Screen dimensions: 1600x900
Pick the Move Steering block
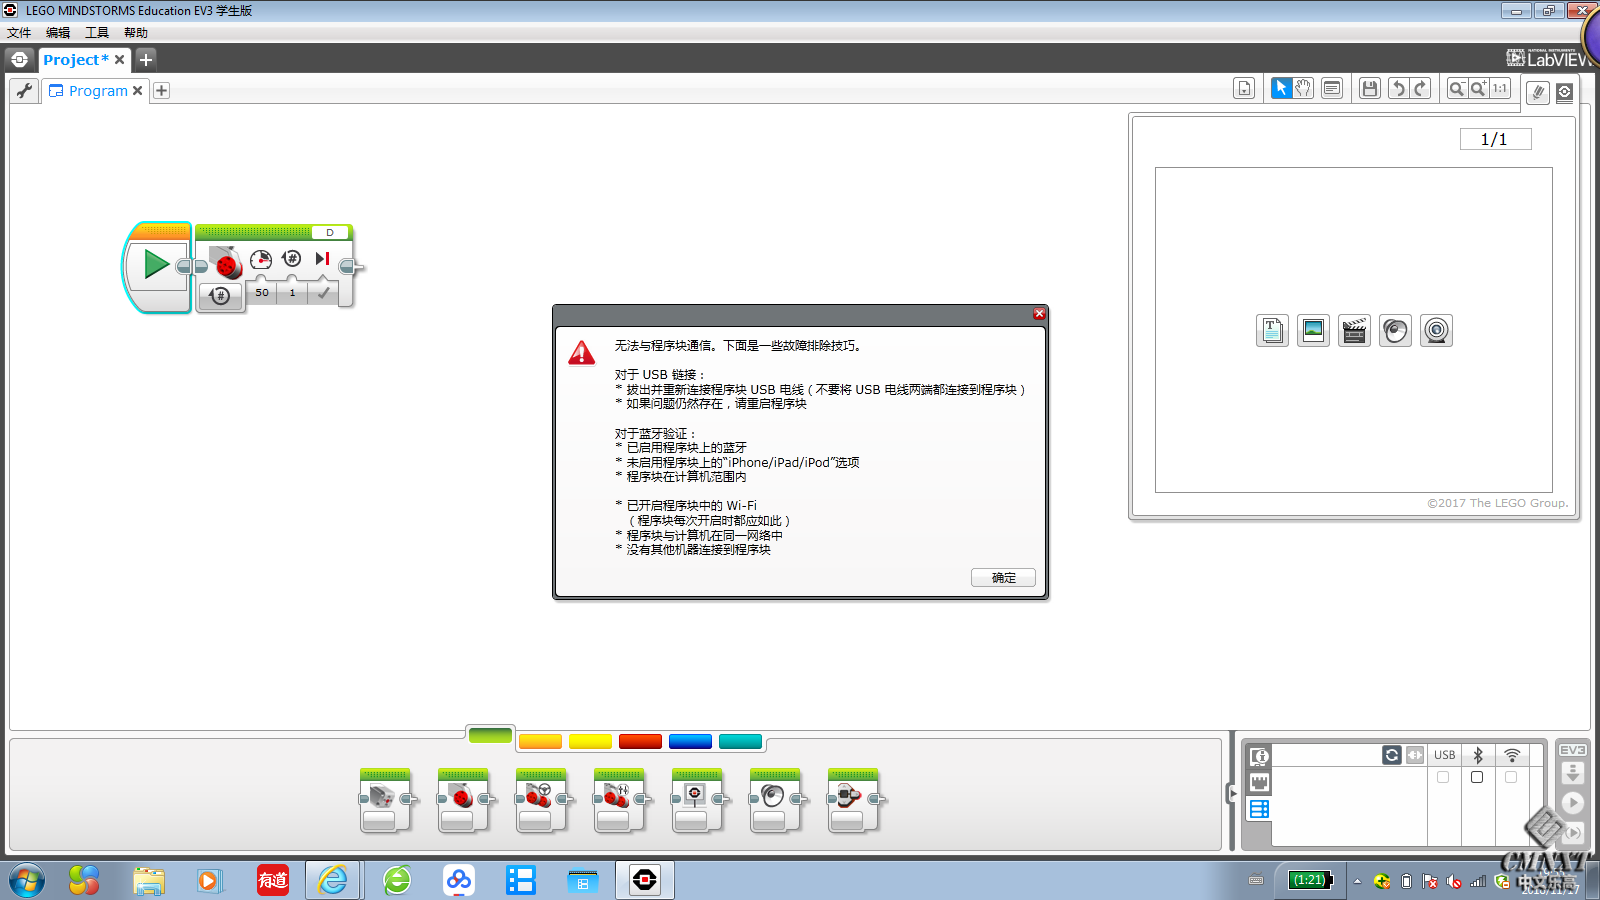(x=541, y=800)
